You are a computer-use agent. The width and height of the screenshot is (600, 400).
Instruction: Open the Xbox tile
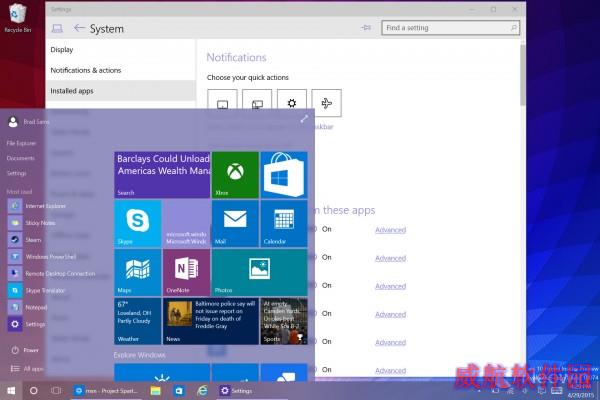[235, 175]
